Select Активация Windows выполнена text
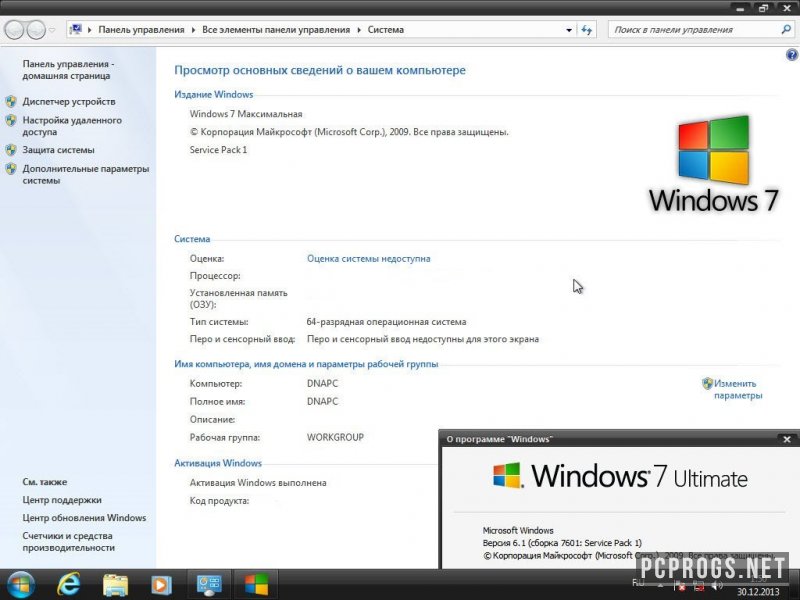 [258, 483]
